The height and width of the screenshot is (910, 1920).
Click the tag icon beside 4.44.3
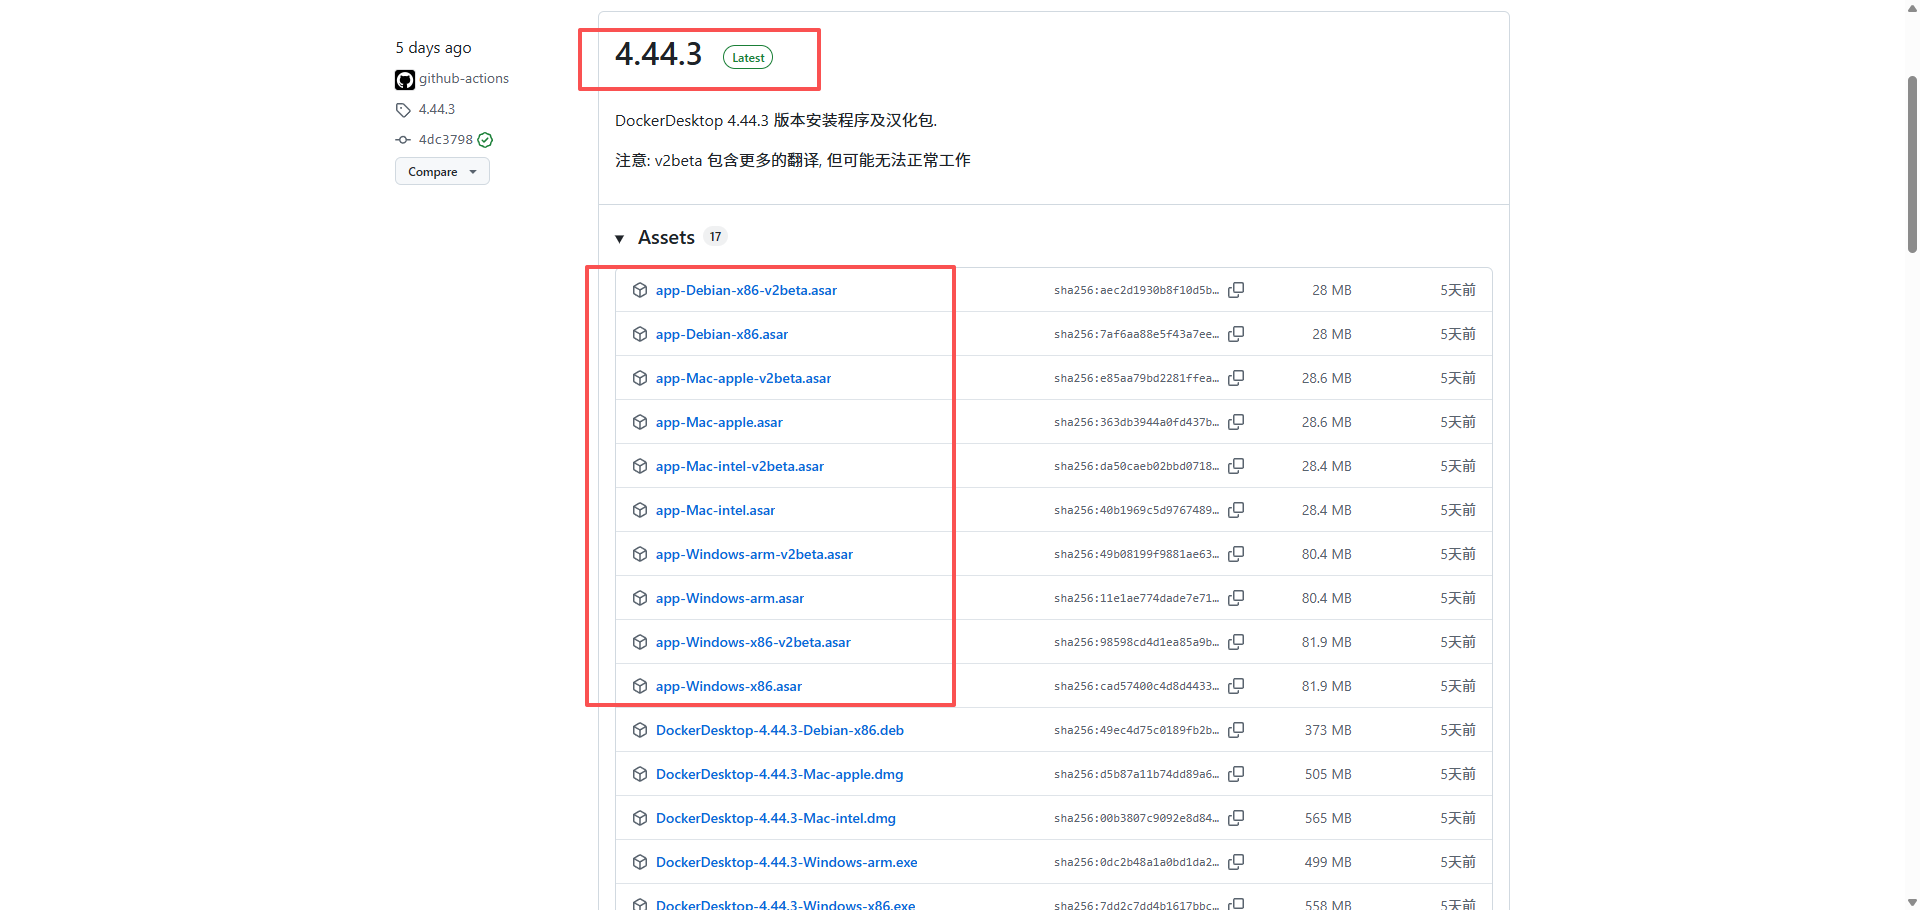(403, 110)
